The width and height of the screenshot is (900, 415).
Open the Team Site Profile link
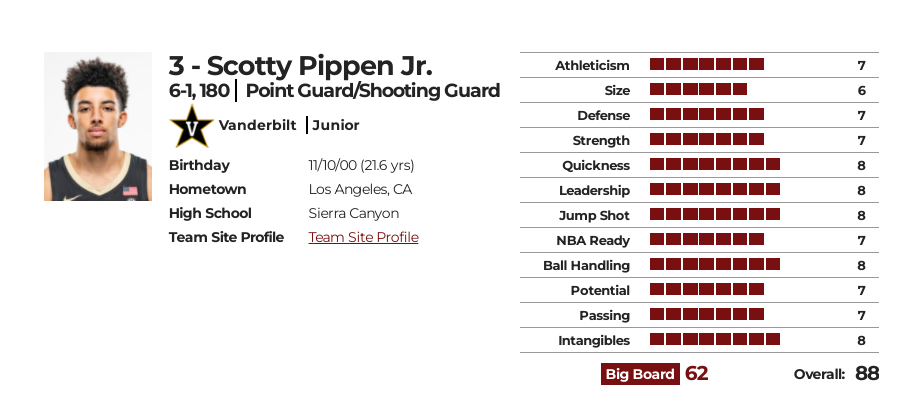[x=363, y=238]
